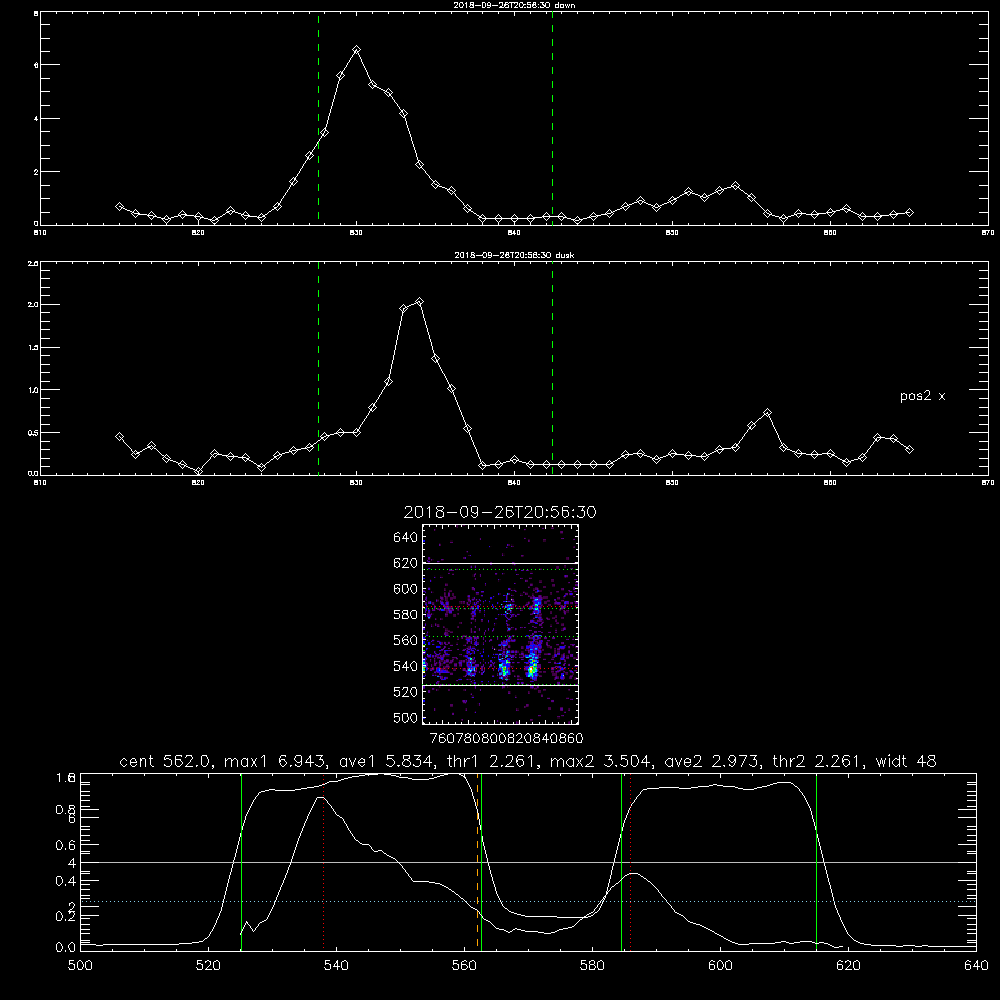The width and height of the screenshot is (1000, 1000).
Task: Select the 540 label on spectrogram y-axis
Action: pyautogui.click(x=406, y=666)
